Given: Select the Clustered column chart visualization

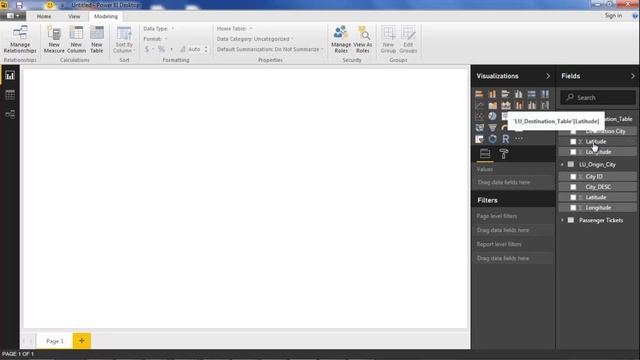Looking at the screenshot, I should (518, 94).
